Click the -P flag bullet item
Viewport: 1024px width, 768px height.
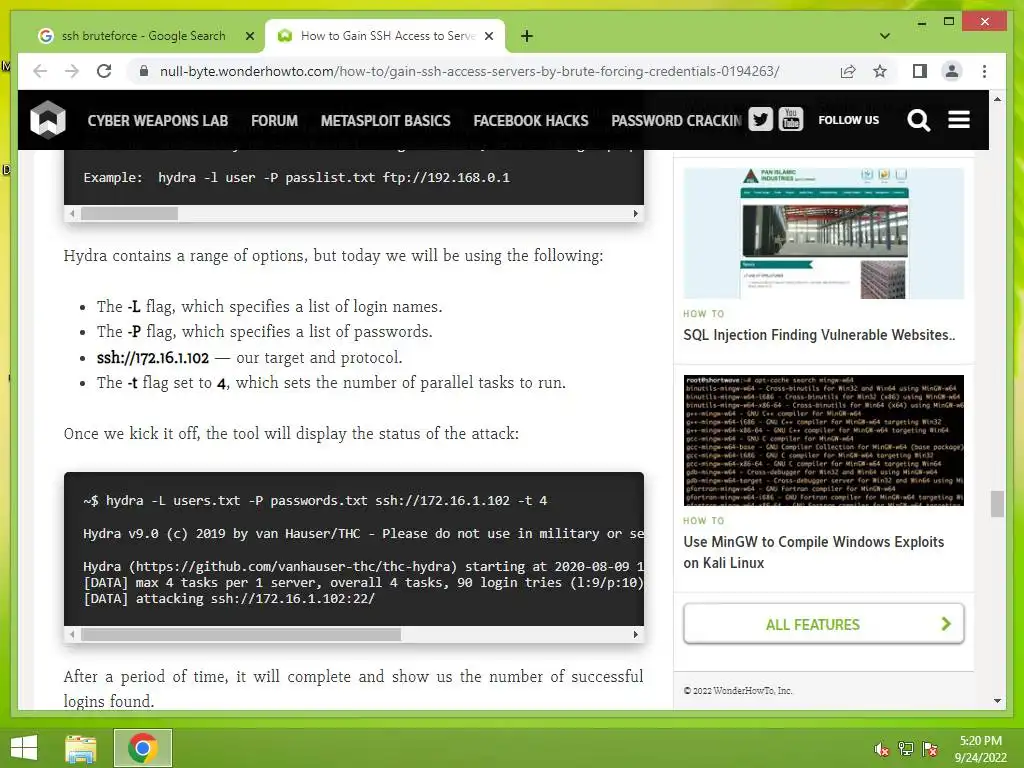tap(264, 332)
